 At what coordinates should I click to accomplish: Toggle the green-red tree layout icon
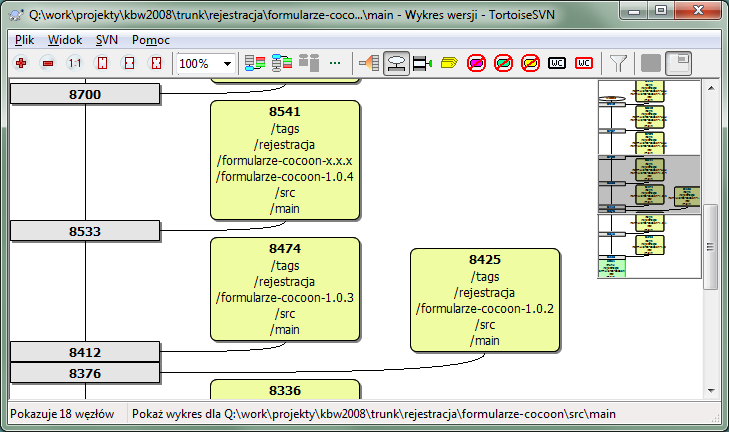coord(282,63)
